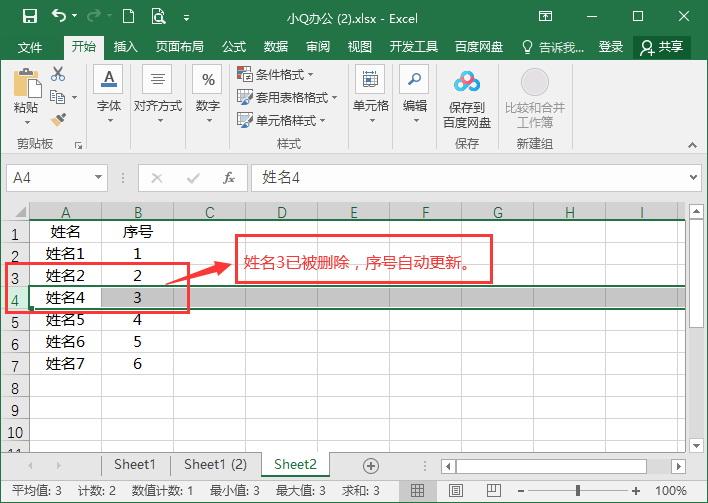Open the 数字 number format group
This screenshot has width=708, height=503.
coord(208,96)
